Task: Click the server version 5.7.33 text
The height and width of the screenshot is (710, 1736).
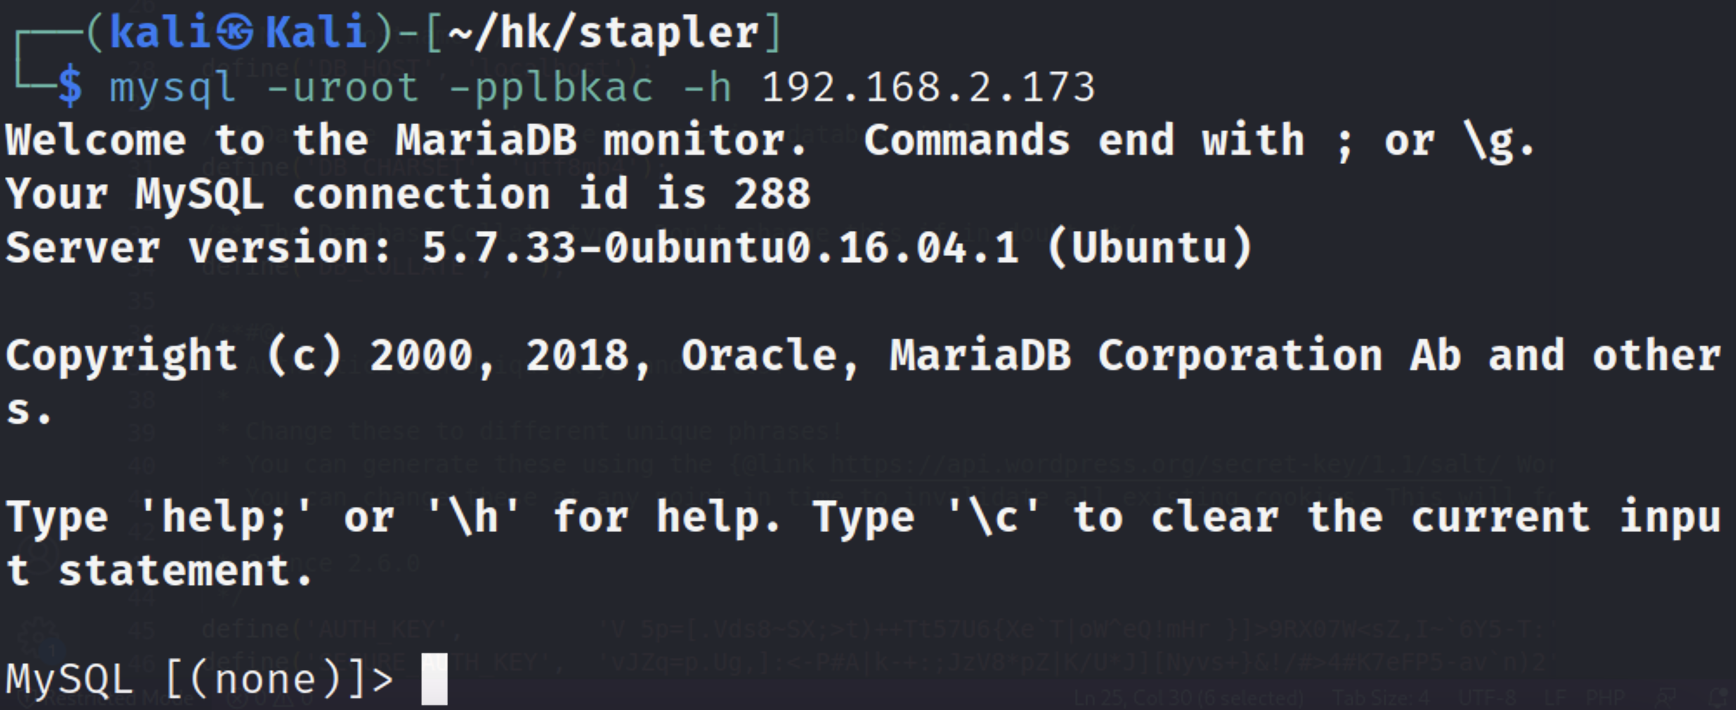Action: coord(499,247)
